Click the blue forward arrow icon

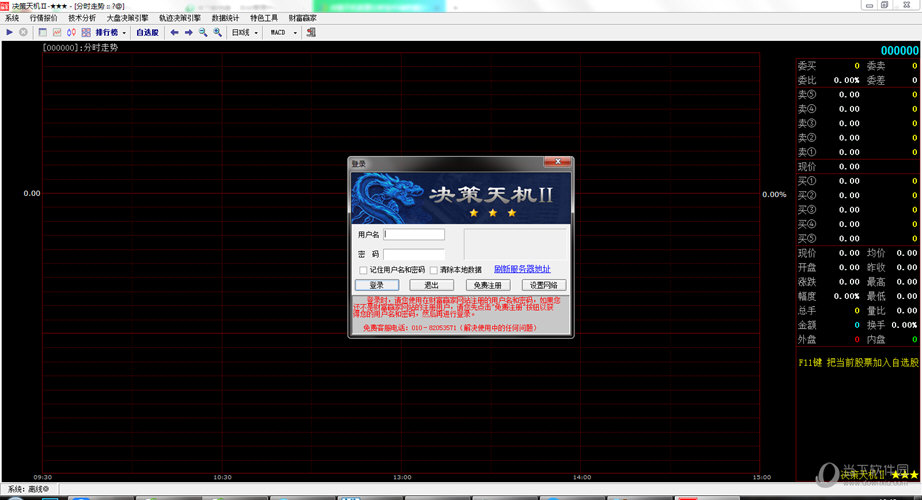click(x=189, y=32)
